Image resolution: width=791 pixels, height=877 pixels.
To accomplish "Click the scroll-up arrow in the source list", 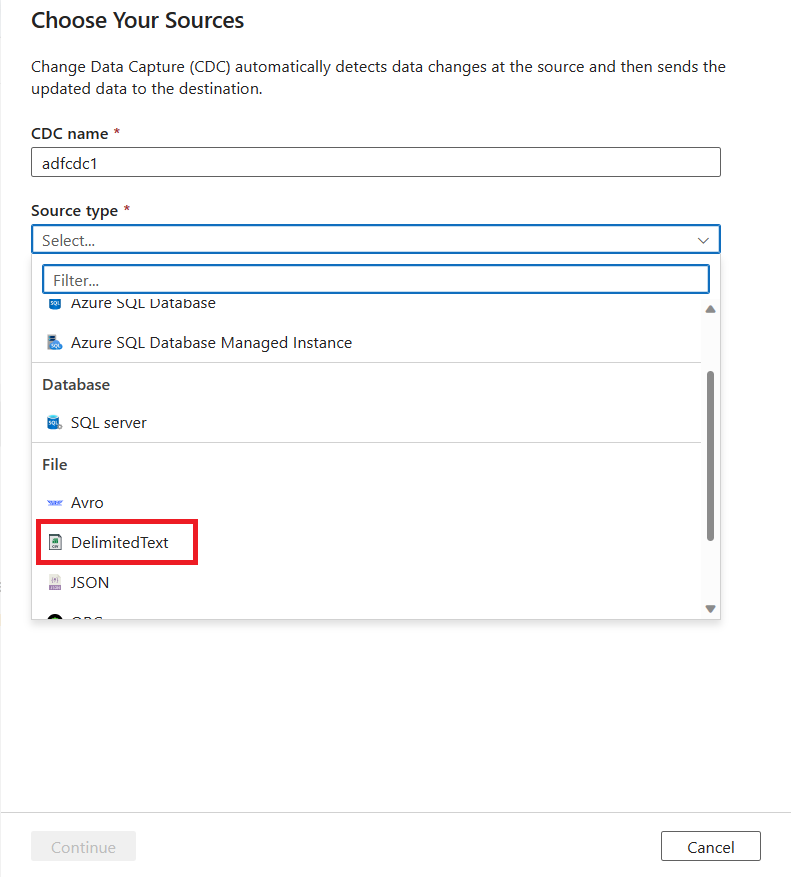I will coord(710,309).
